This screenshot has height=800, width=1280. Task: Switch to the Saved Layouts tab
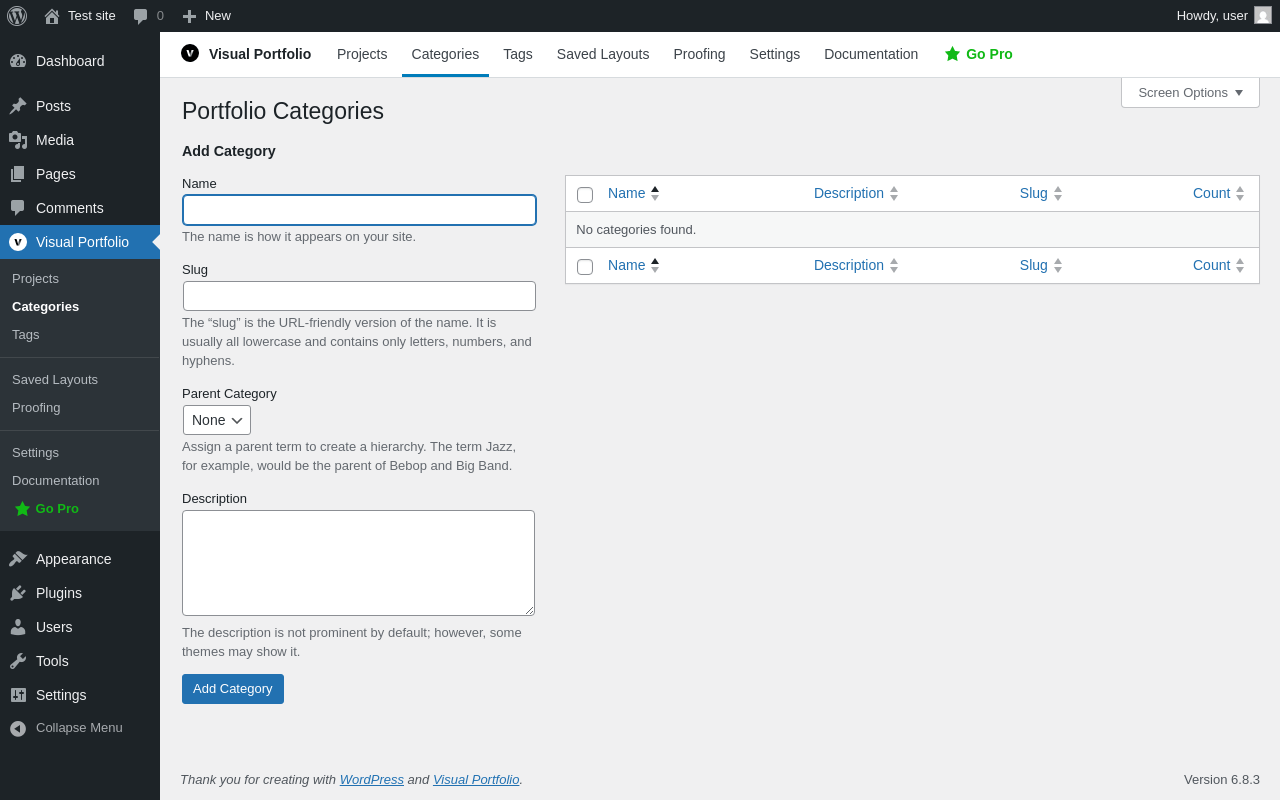click(x=603, y=54)
